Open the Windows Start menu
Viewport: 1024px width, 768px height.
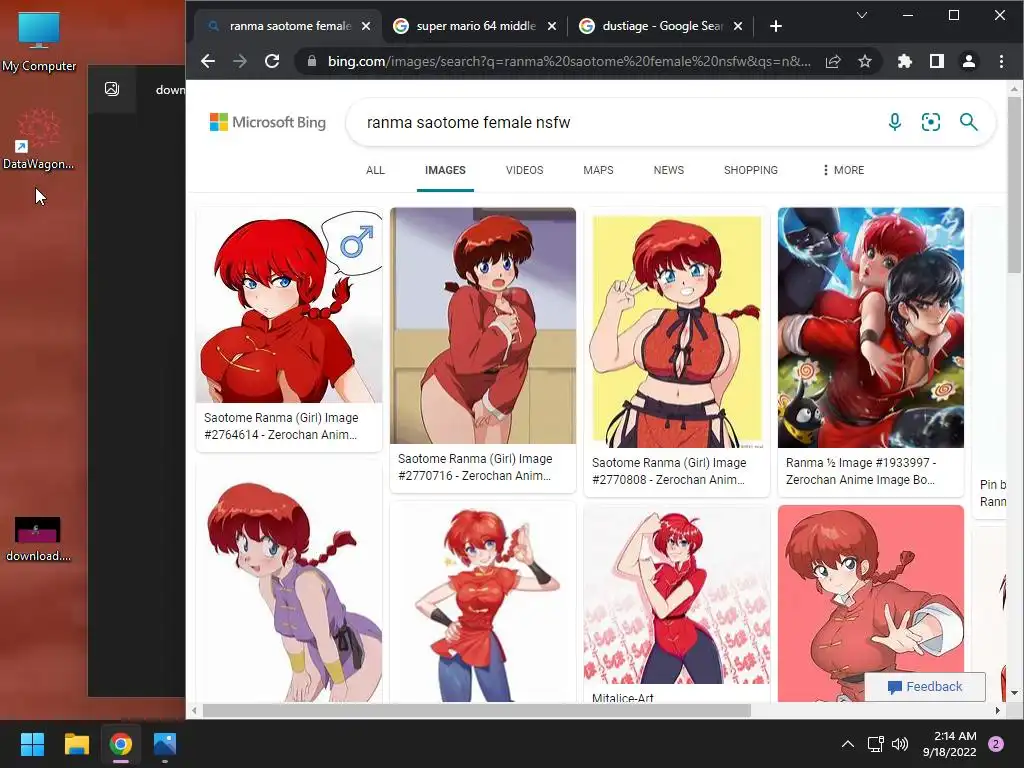[32, 744]
